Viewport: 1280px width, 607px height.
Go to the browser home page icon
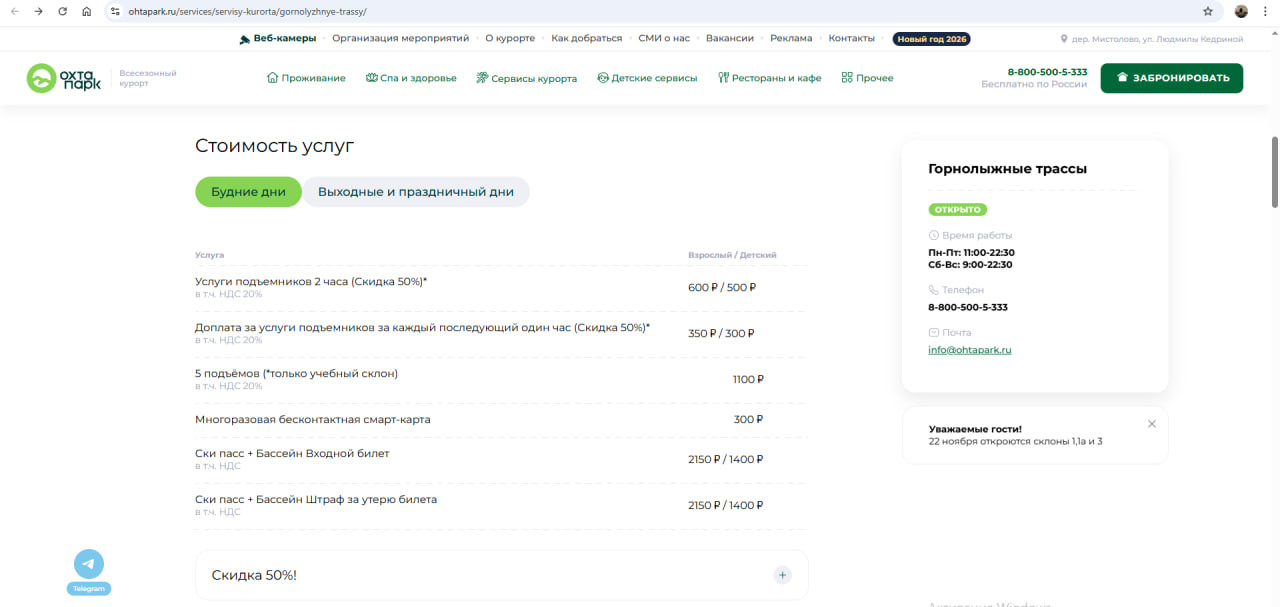click(87, 11)
